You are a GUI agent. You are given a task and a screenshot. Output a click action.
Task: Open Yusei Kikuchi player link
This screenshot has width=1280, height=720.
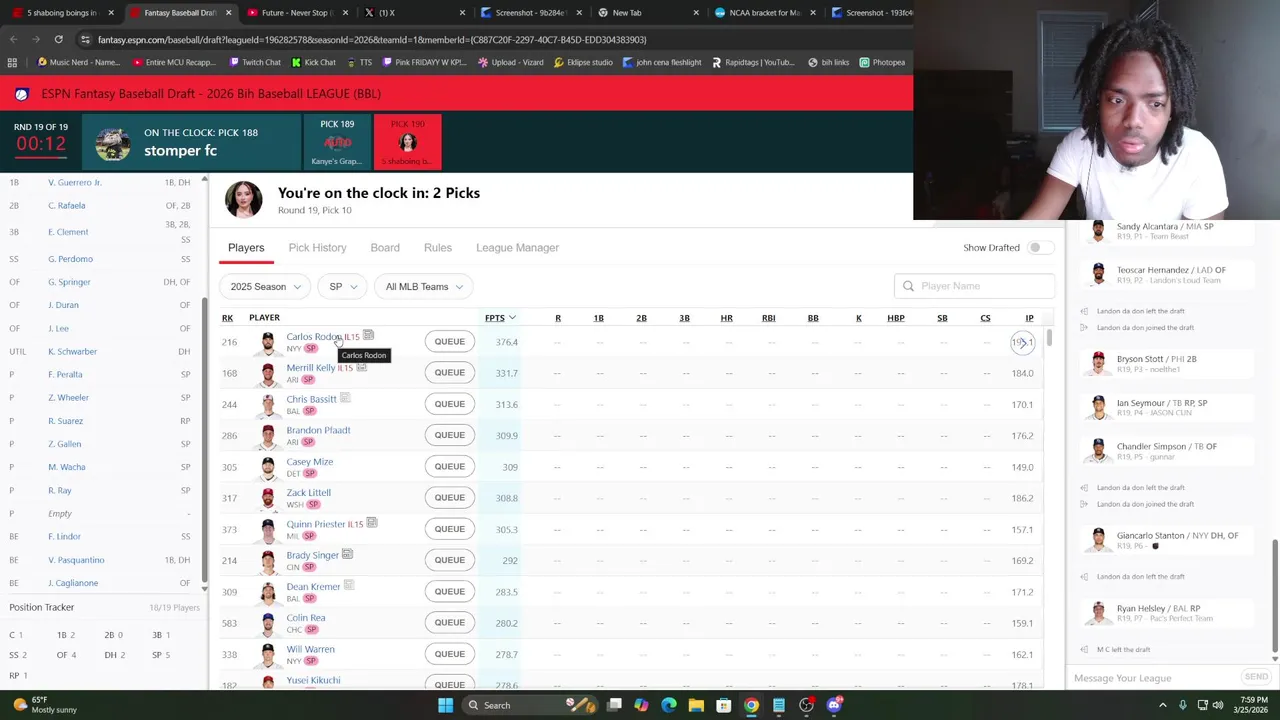coord(313,680)
